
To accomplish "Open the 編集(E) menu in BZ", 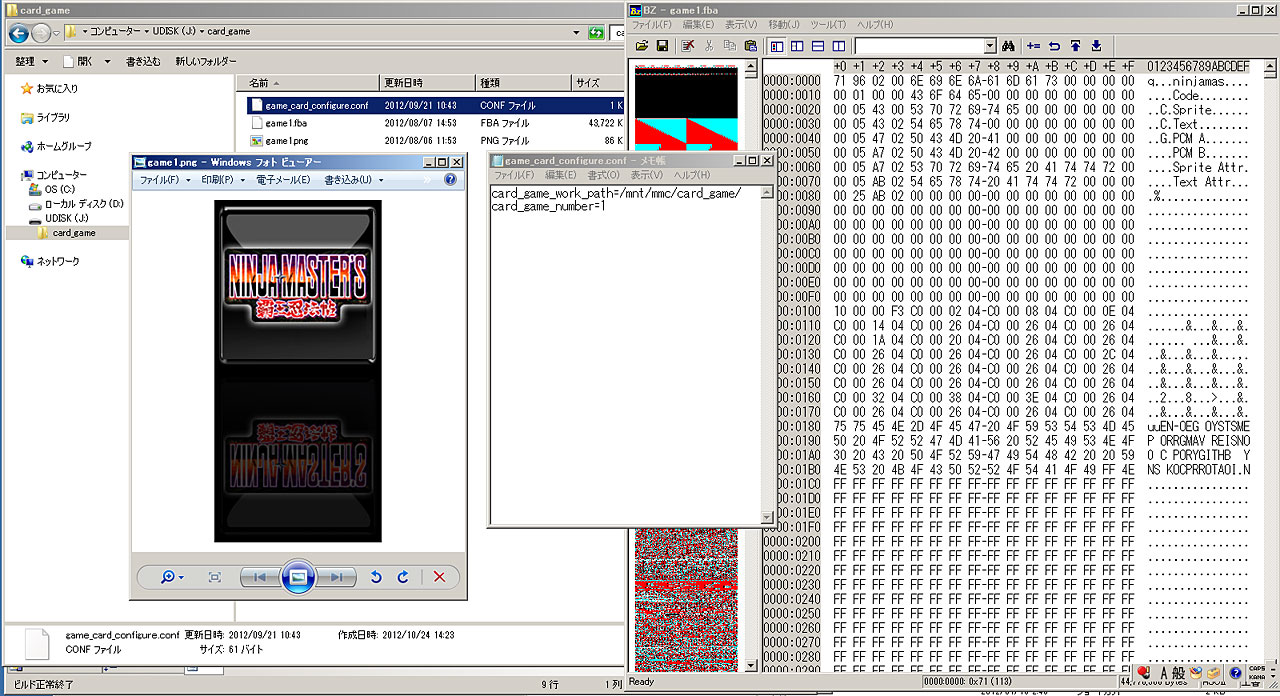I will pyautogui.click(x=698, y=24).
